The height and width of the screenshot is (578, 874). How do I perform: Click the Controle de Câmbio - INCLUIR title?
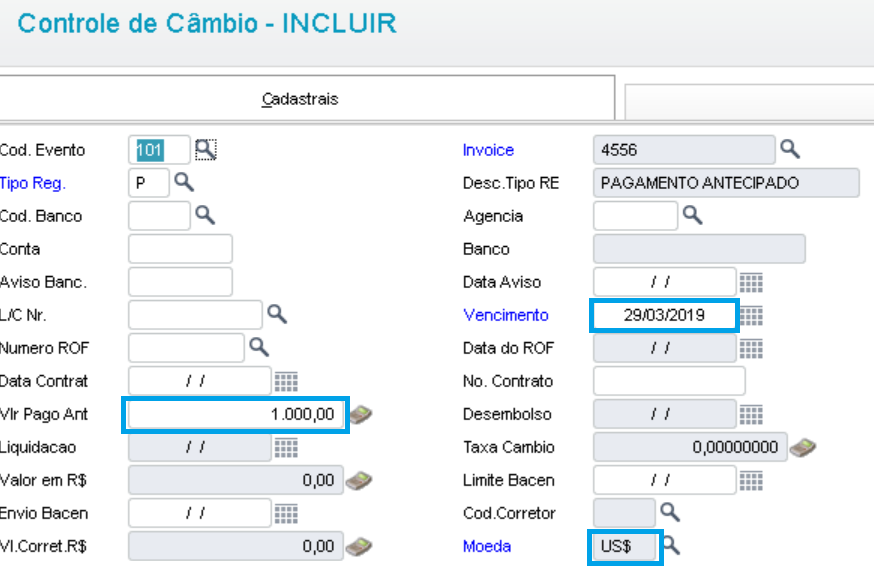tap(207, 23)
